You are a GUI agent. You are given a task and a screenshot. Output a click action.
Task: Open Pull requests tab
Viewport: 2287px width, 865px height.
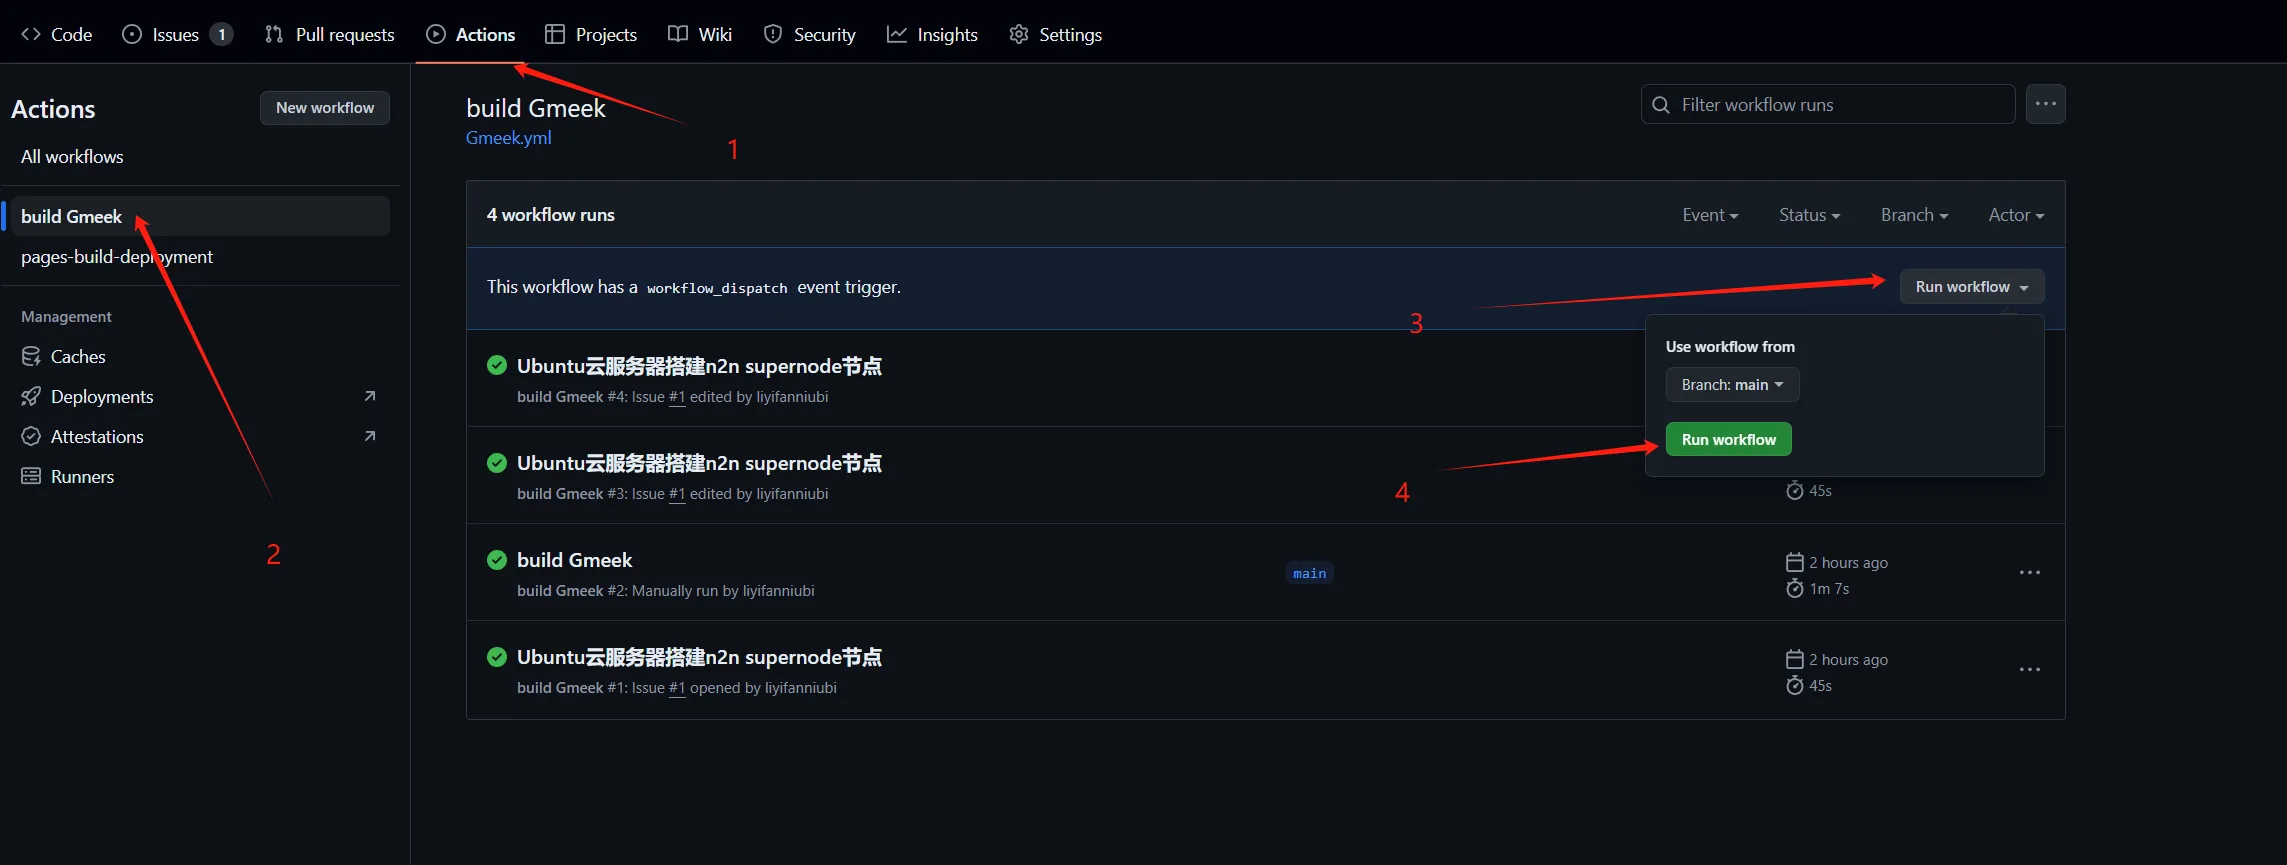click(330, 34)
